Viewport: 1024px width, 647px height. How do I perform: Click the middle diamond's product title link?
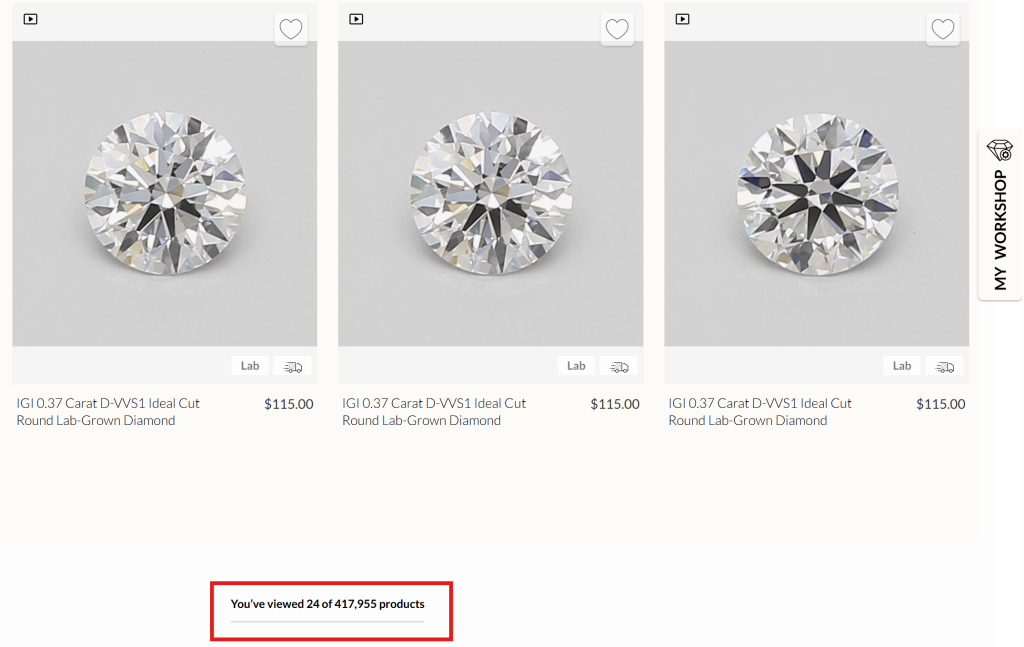[434, 411]
